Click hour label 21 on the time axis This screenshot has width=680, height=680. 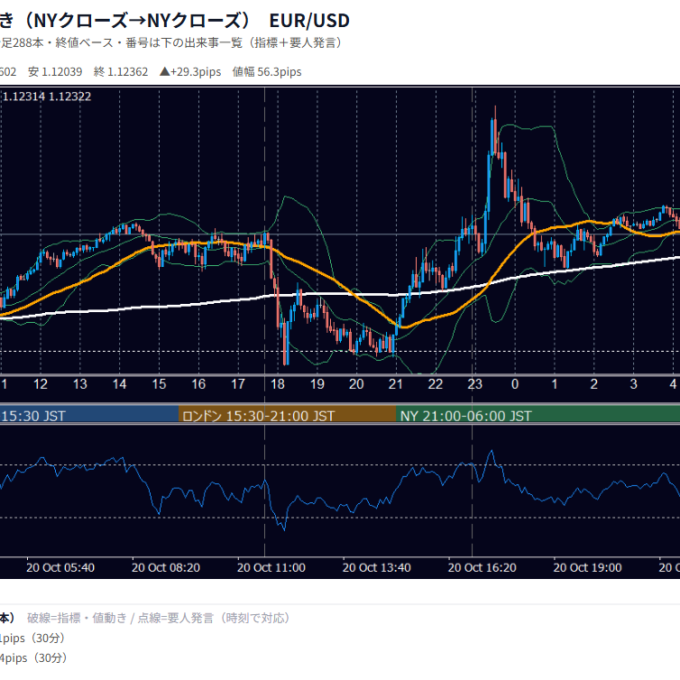pyautogui.click(x=396, y=384)
